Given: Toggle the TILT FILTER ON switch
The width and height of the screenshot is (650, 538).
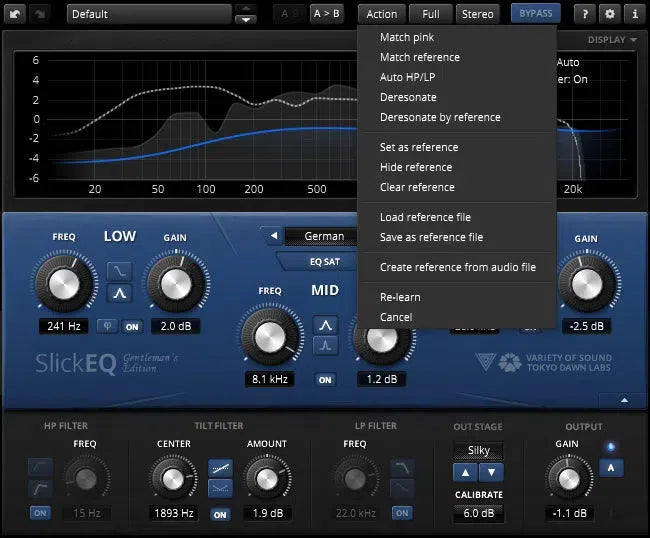Looking at the screenshot, I should [x=221, y=513].
